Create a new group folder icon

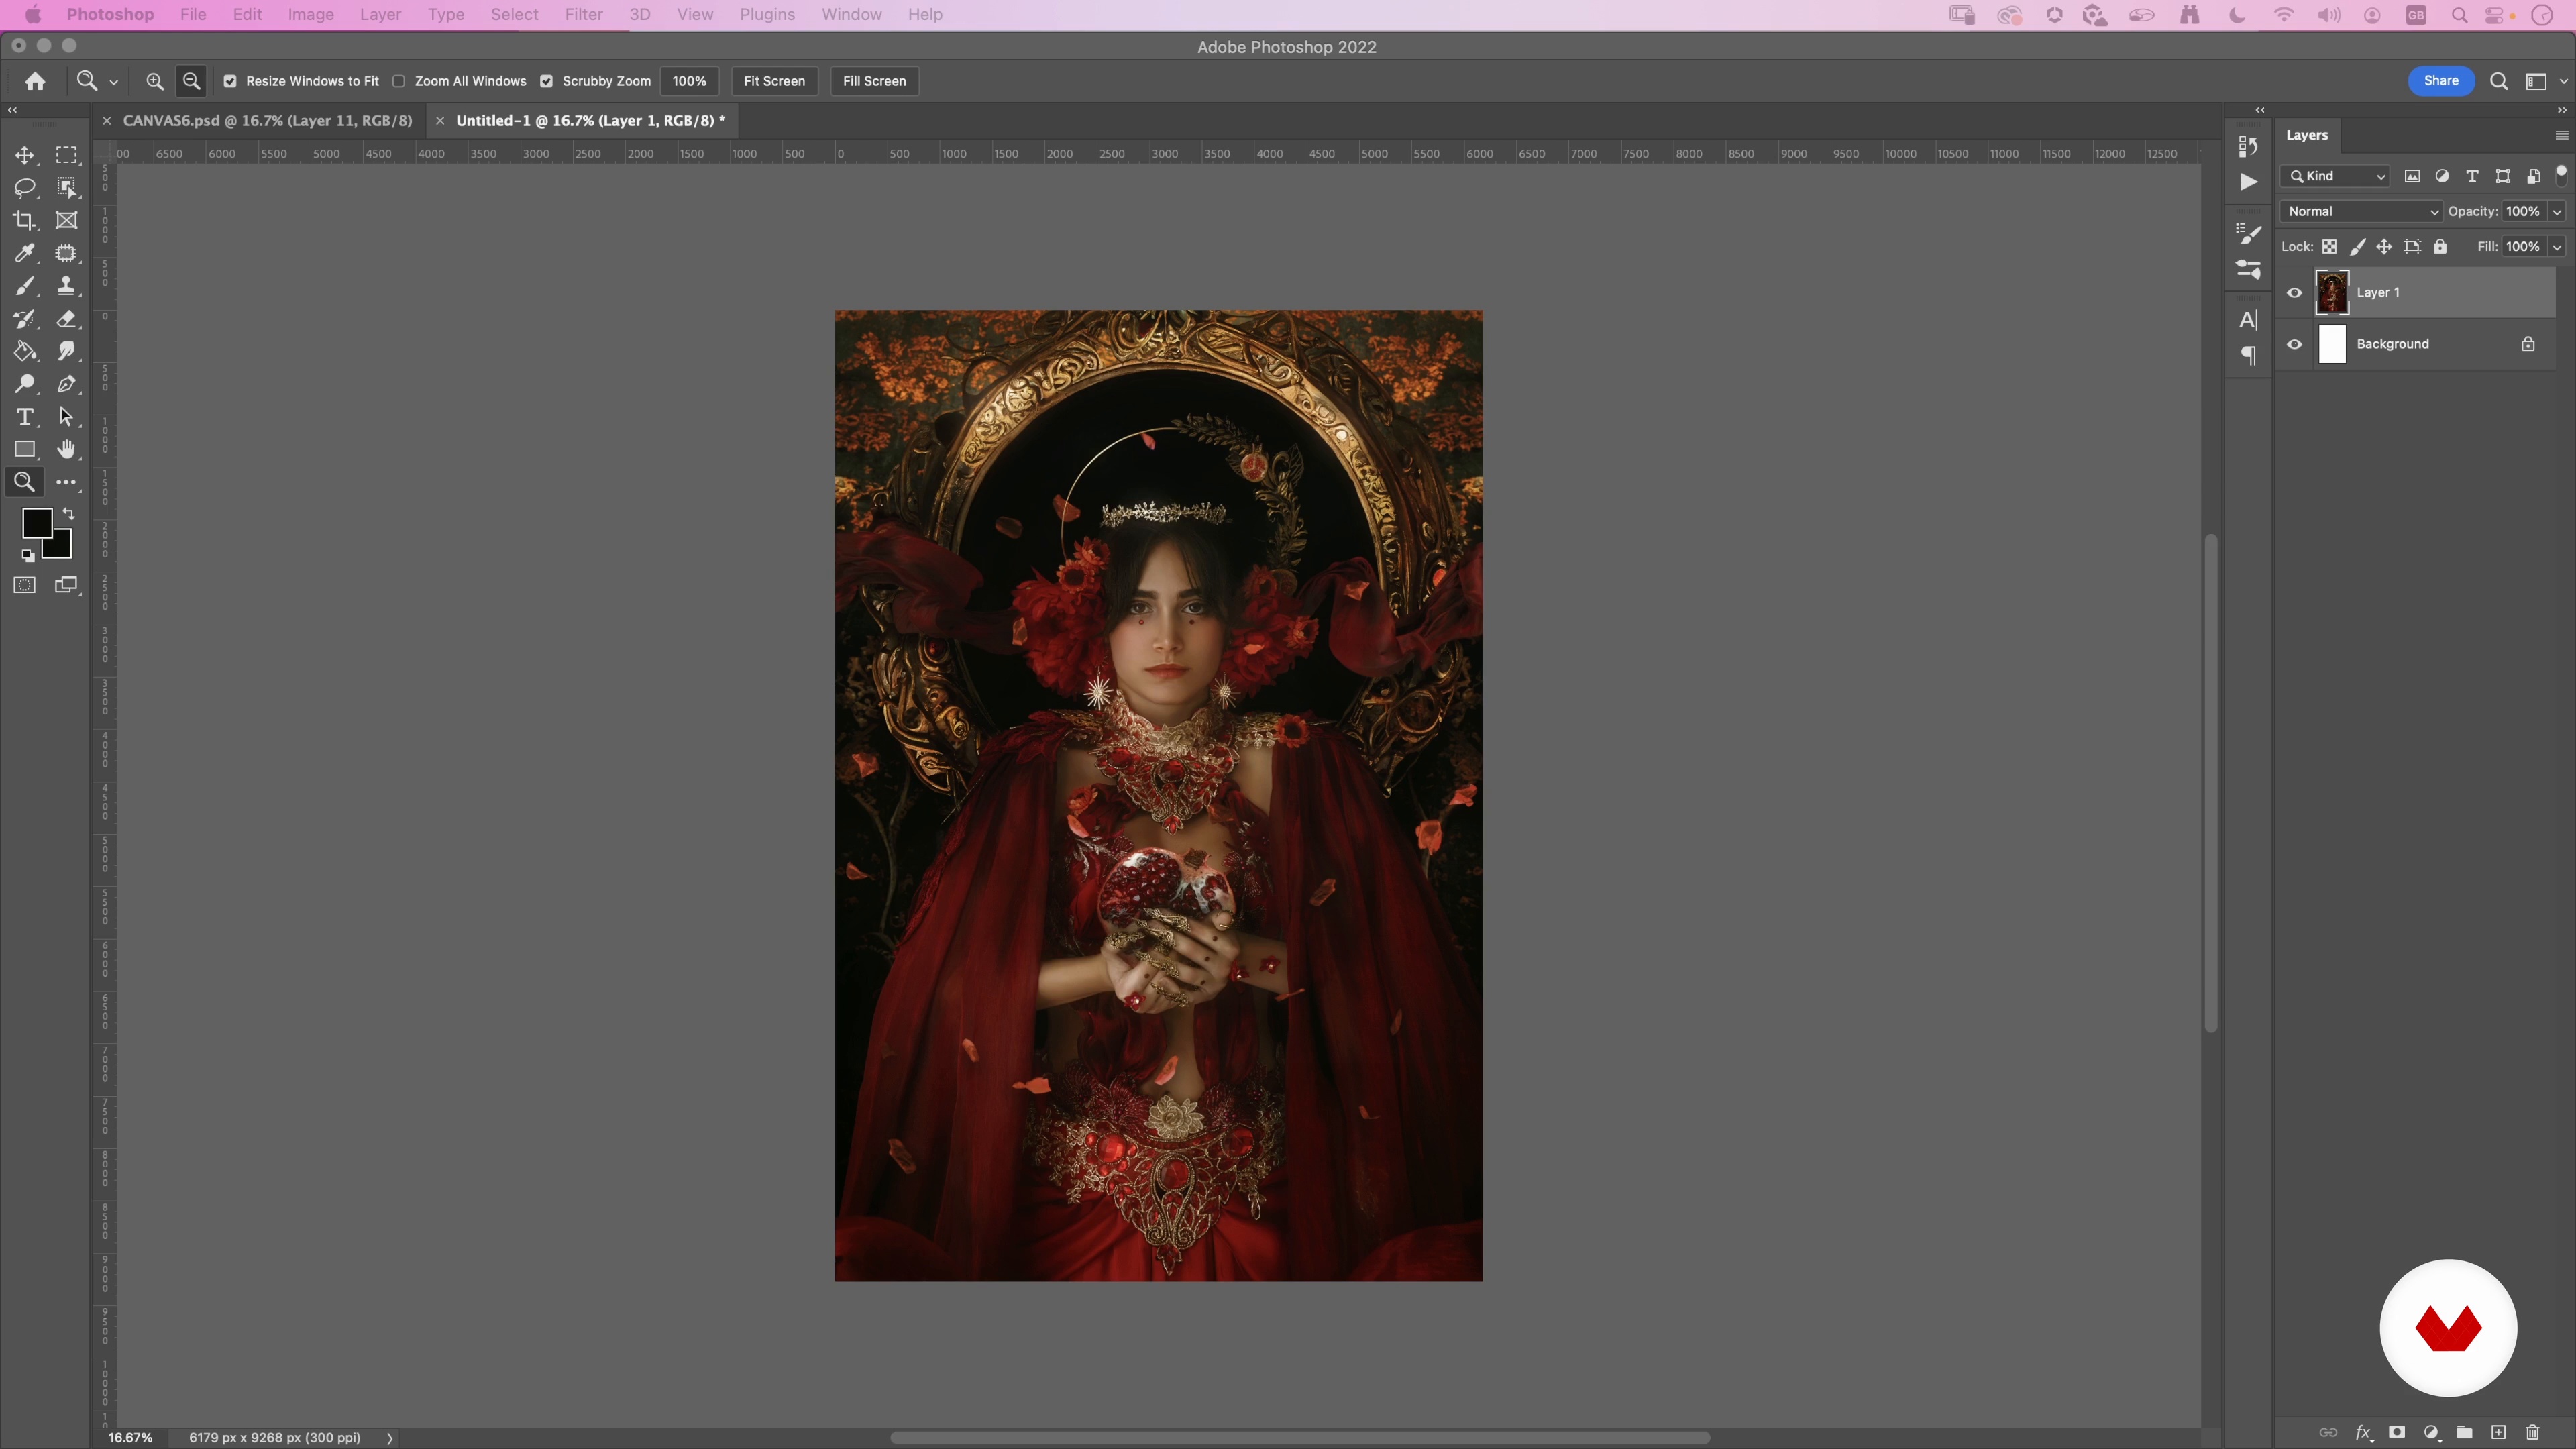coord(2464,1432)
